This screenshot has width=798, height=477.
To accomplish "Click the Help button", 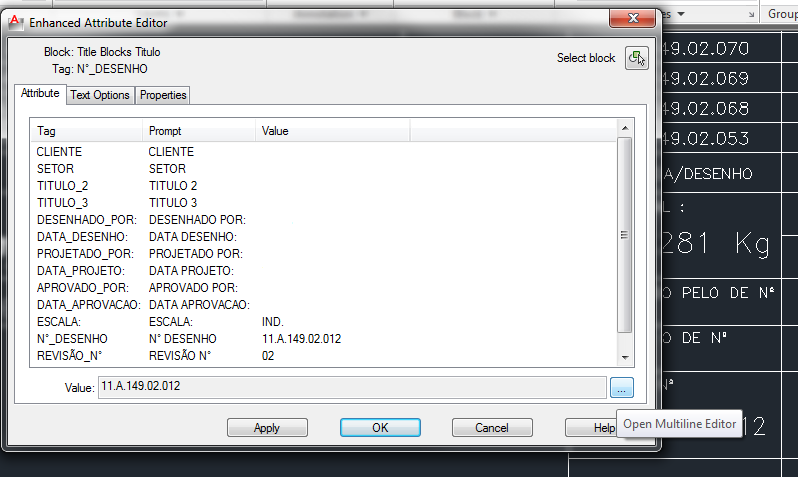I will coord(591,428).
